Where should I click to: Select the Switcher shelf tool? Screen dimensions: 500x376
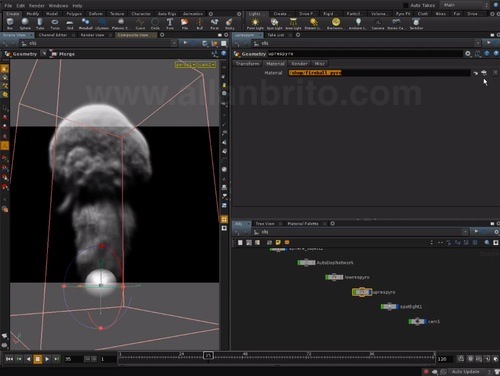point(416,23)
